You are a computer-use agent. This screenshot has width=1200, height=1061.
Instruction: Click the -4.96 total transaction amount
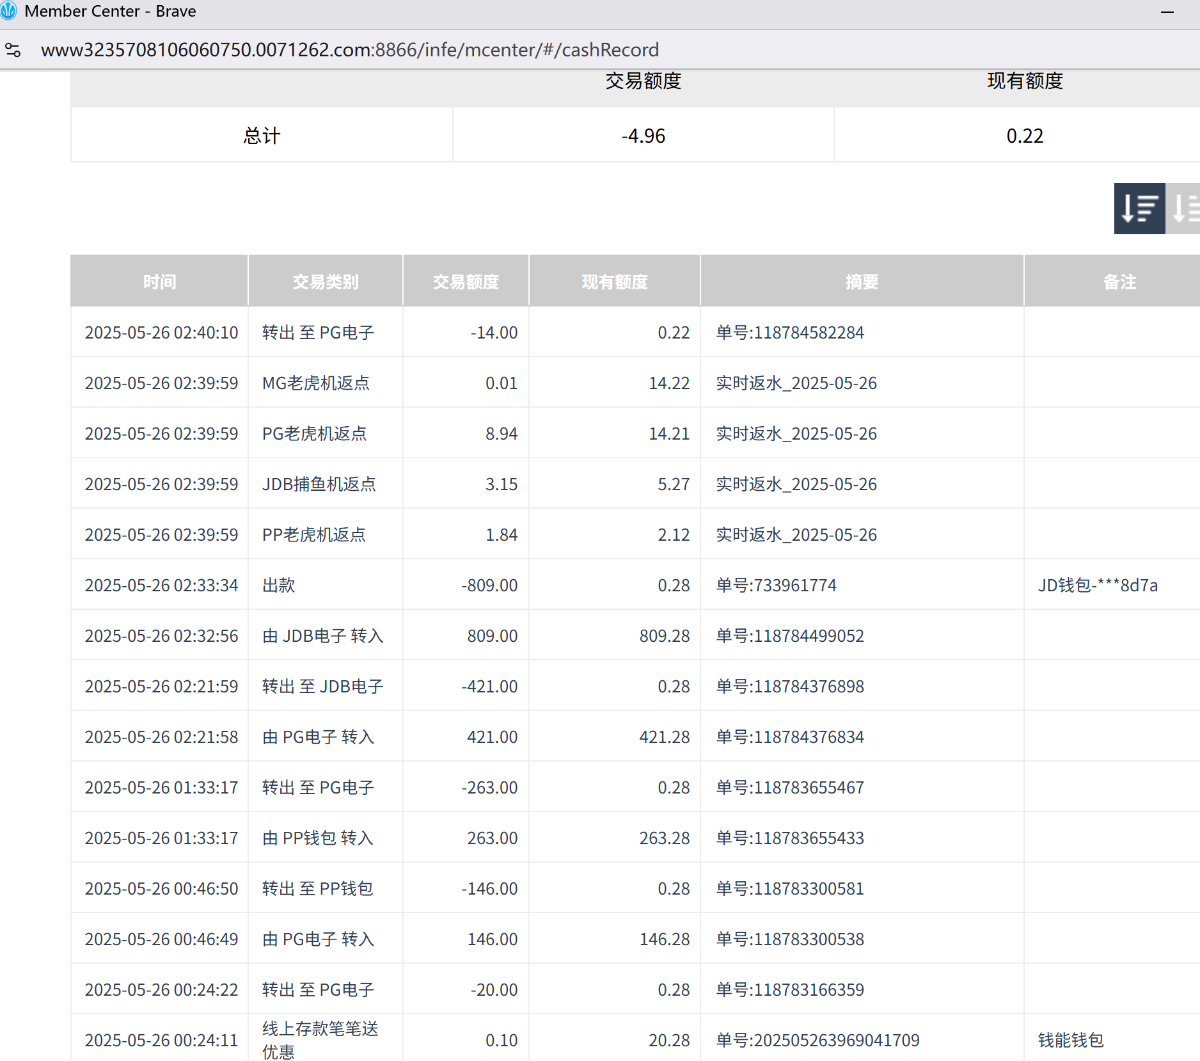[x=643, y=136]
